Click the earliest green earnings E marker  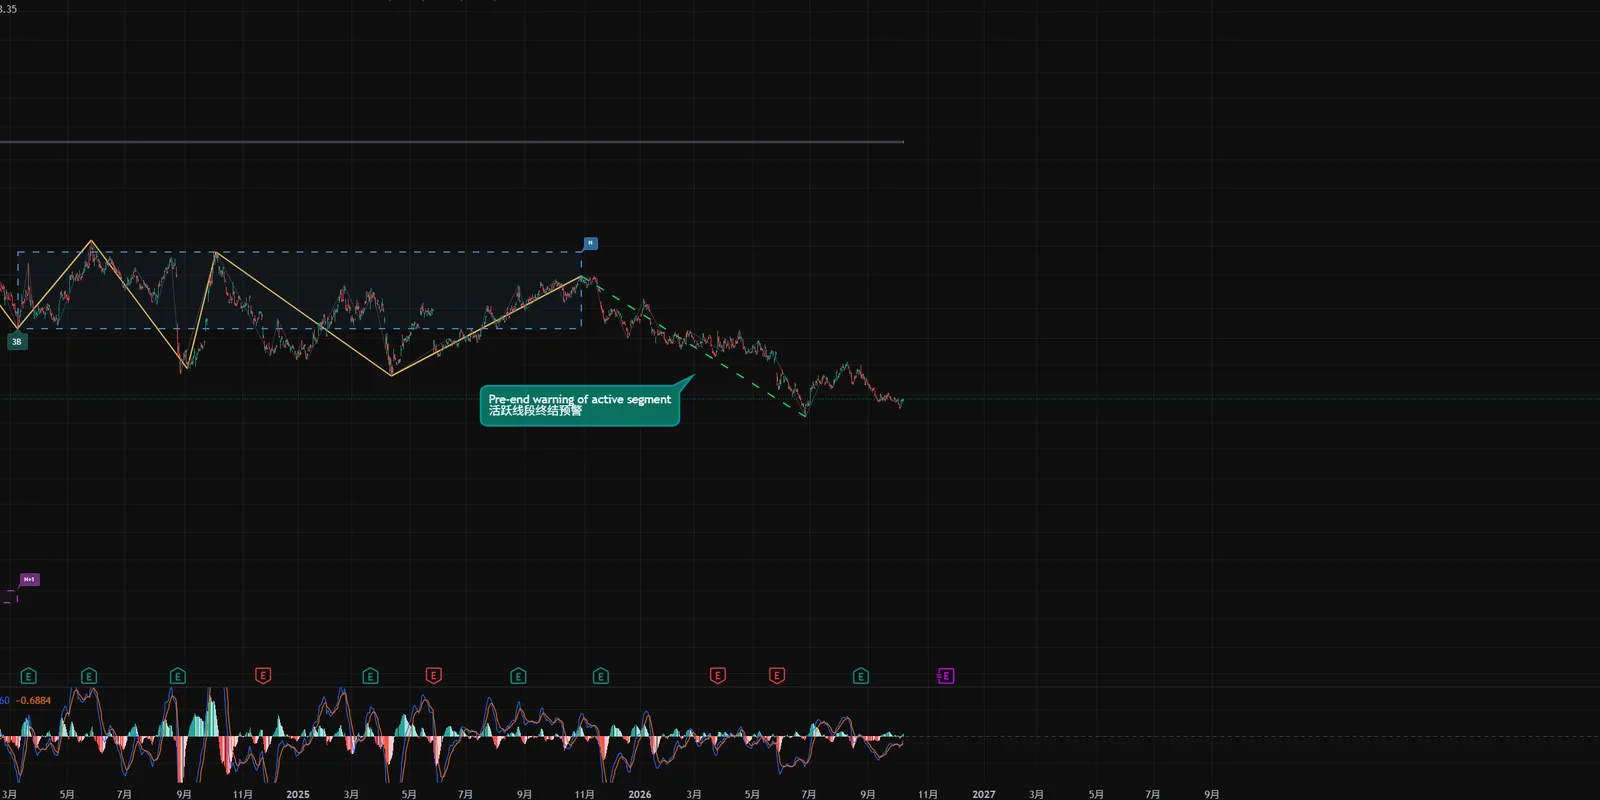(x=28, y=676)
